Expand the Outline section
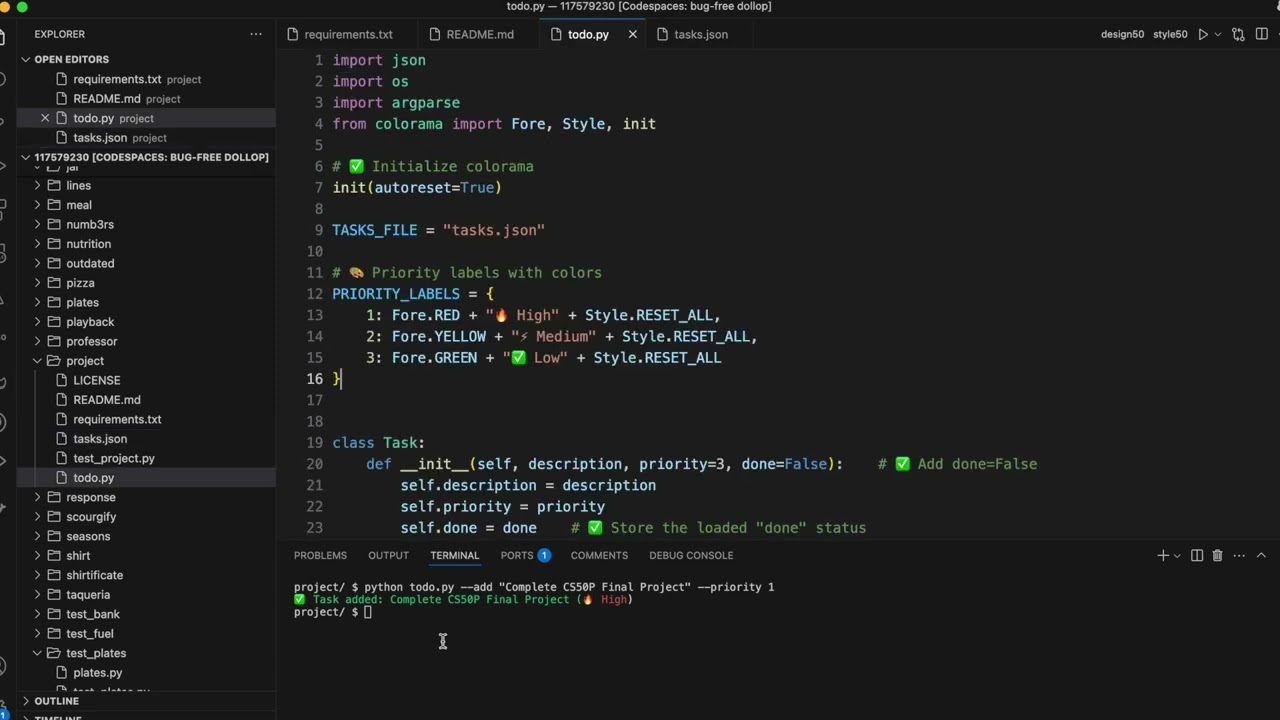1280x720 pixels. coord(56,701)
